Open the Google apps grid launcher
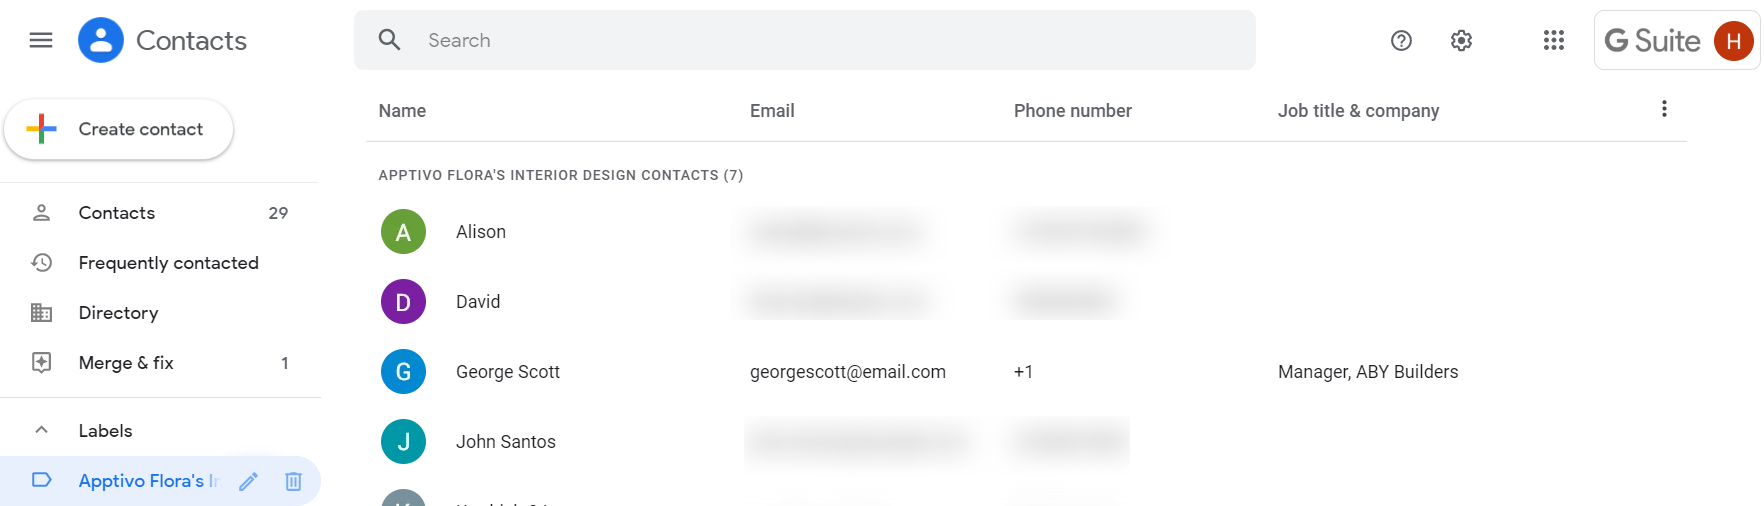 click(x=1553, y=40)
